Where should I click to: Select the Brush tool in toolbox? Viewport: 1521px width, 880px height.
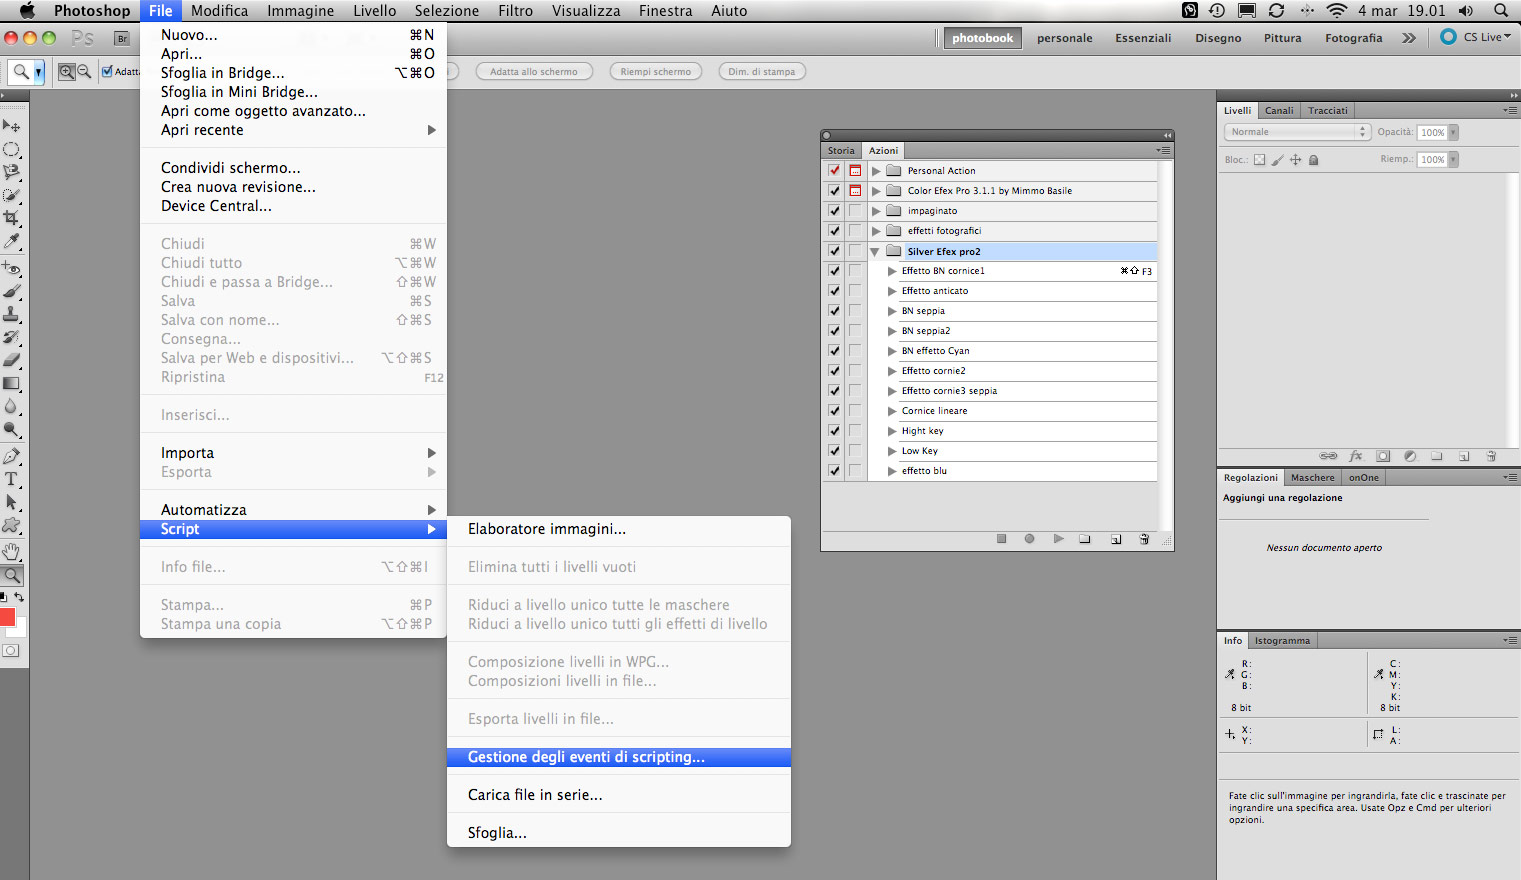click(x=12, y=291)
